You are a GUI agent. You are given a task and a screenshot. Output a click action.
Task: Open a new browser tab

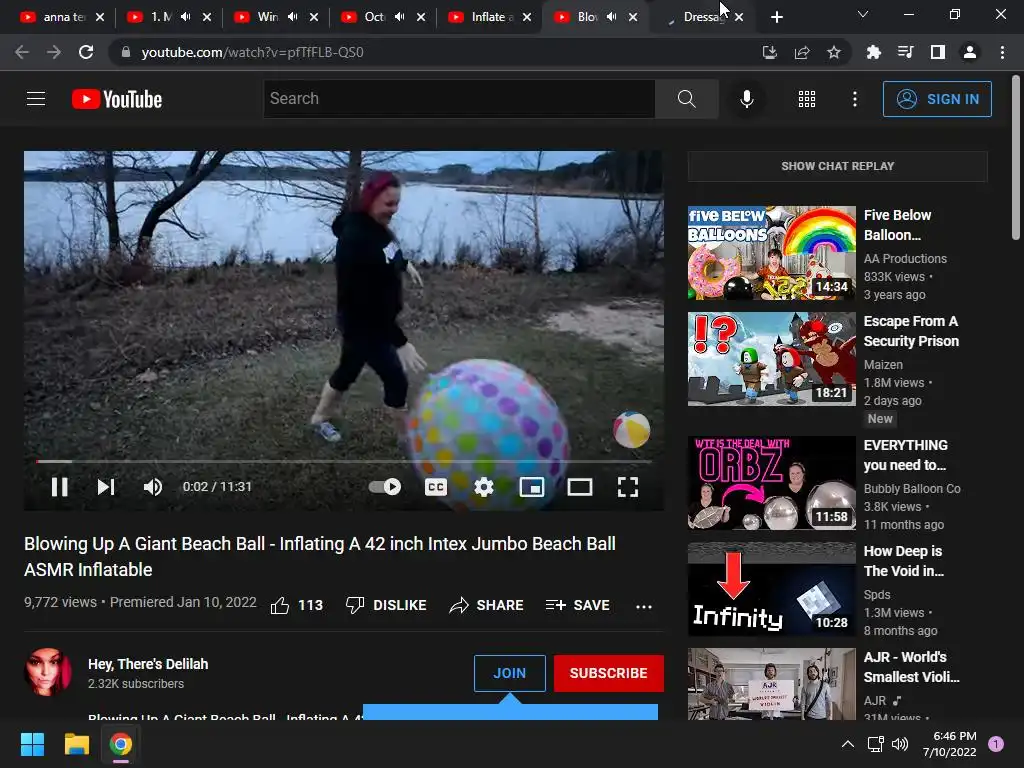[x=776, y=17]
